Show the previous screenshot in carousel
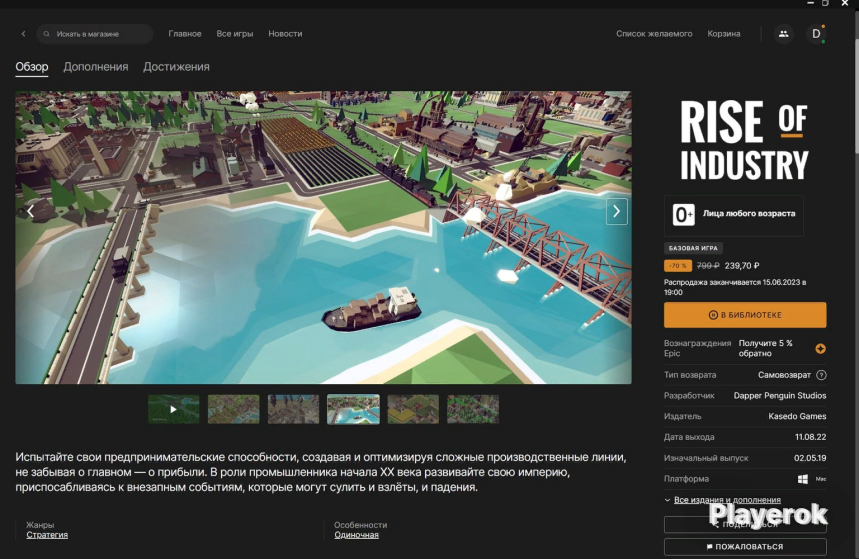 tap(31, 211)
